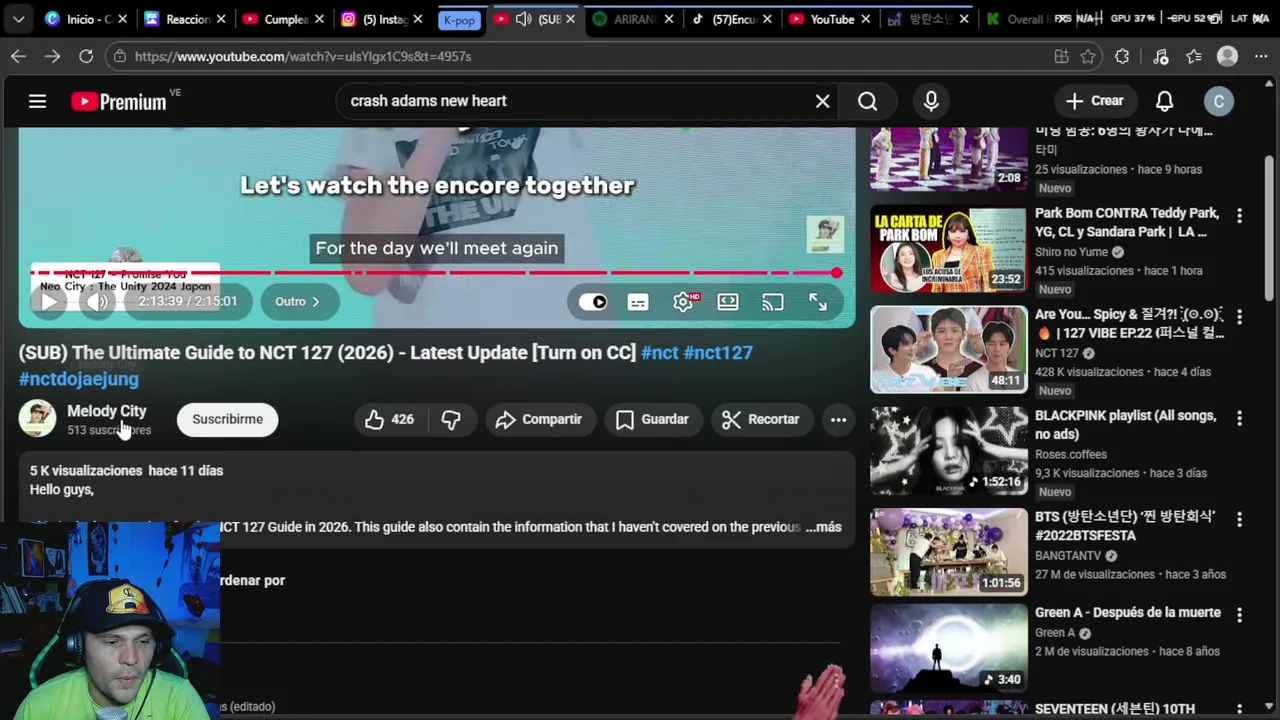1280x720 pixels.
Task: Open the channel watermark in player corner
Action: pos(825,235)
